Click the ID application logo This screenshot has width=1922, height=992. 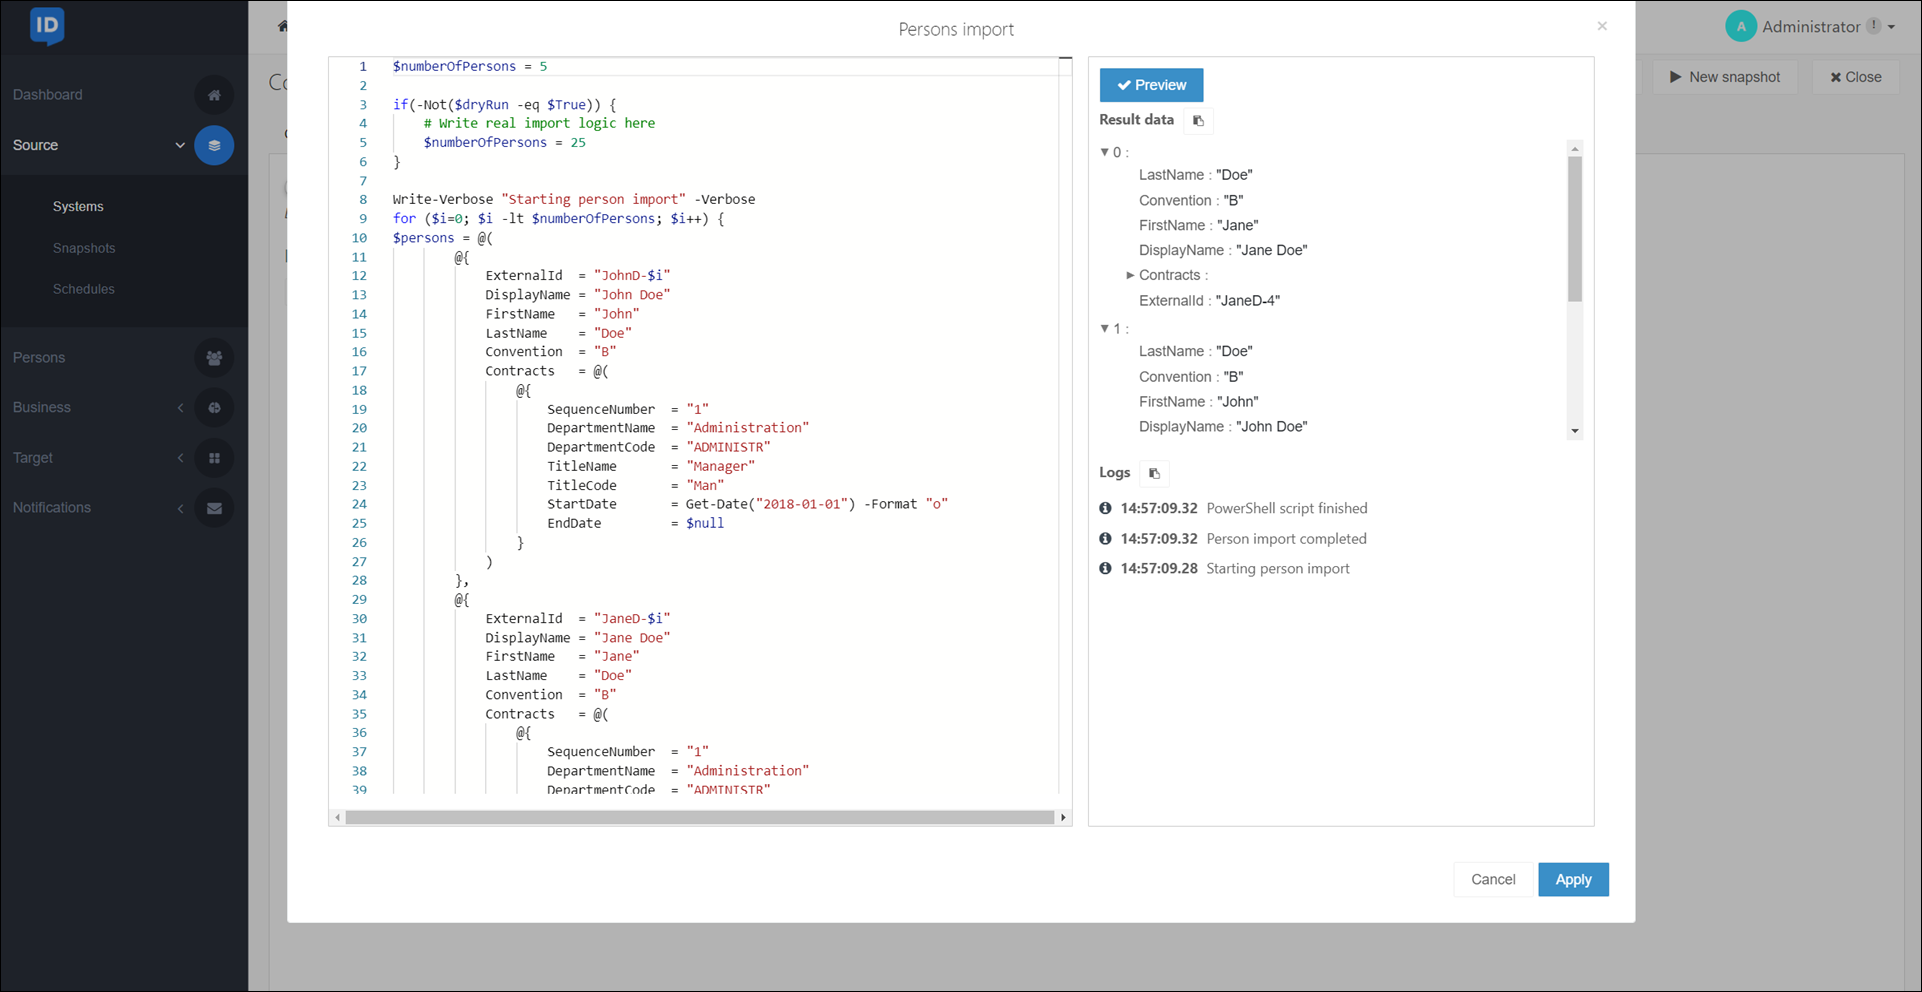(x=47, y=26)
